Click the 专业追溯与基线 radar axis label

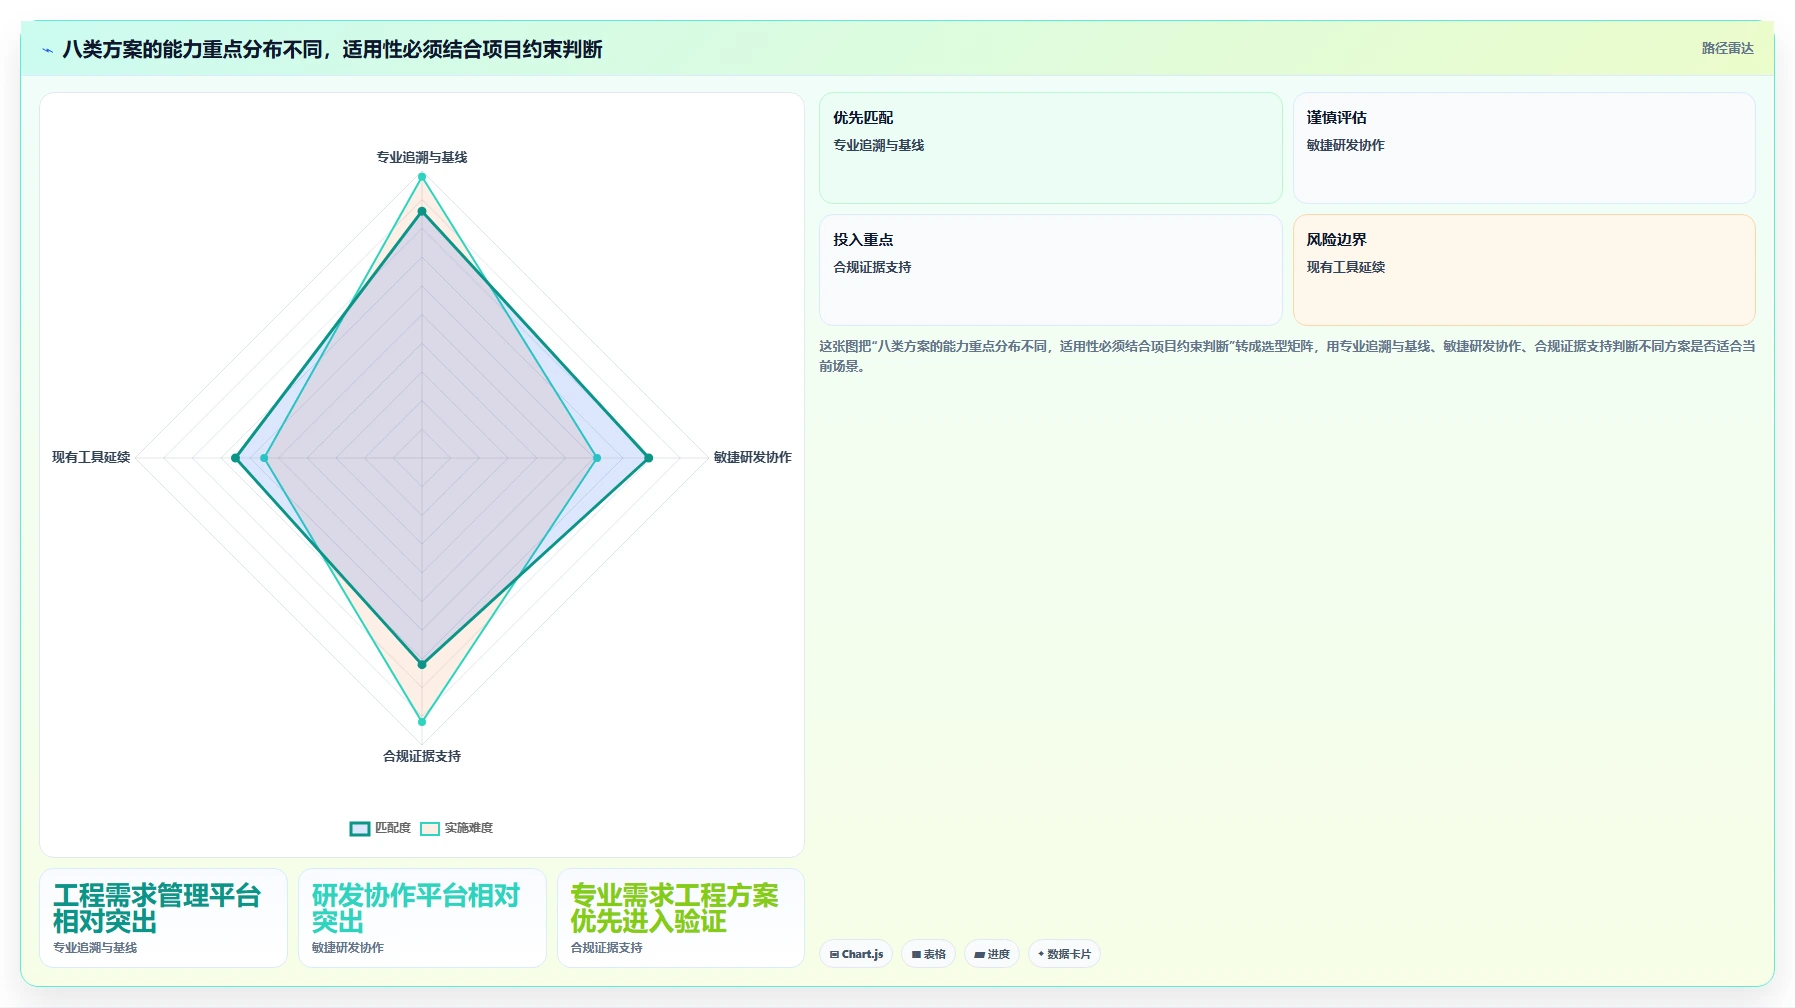pos(422,157)
